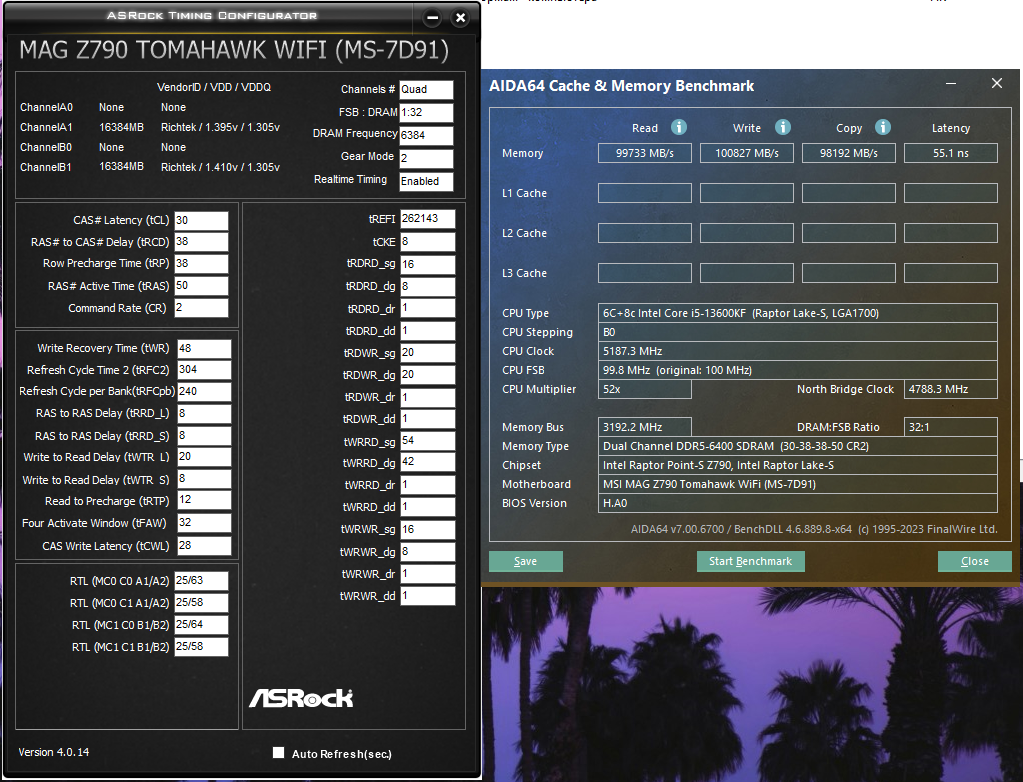Click the BIOS Version value H.A0

pos(797,503)
